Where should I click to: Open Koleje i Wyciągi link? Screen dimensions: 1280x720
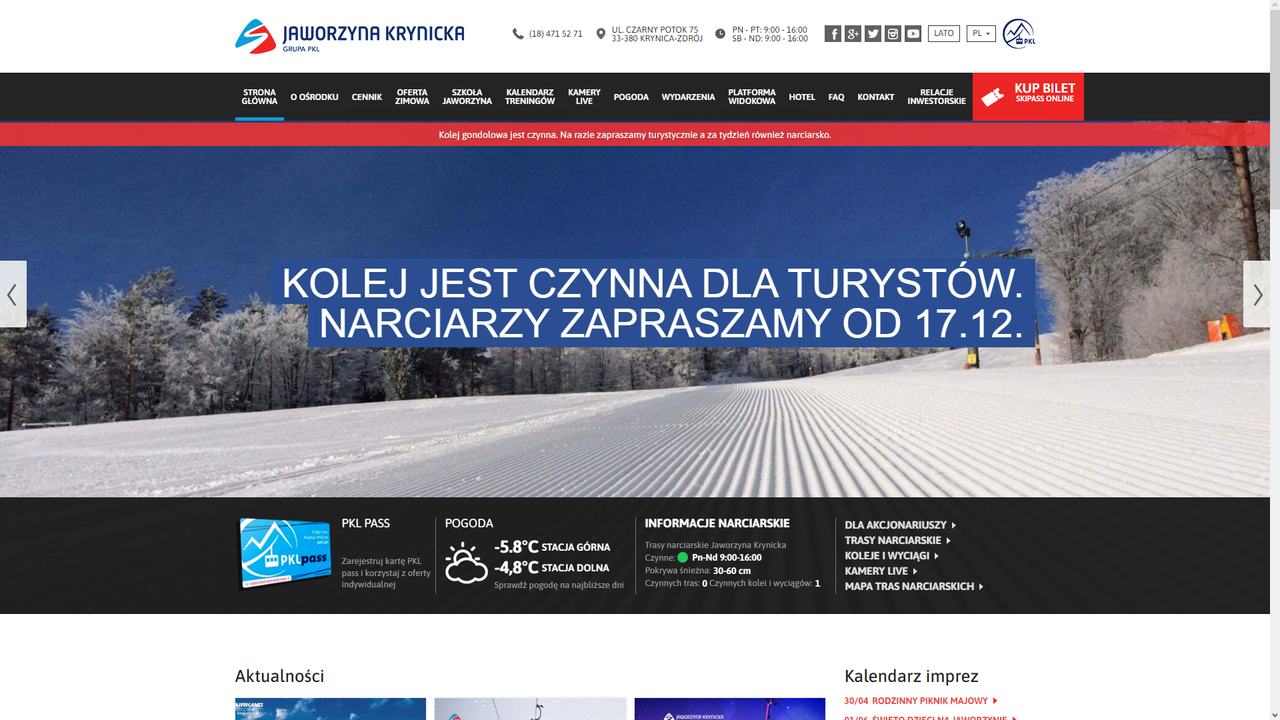click(x=892, y=556)
